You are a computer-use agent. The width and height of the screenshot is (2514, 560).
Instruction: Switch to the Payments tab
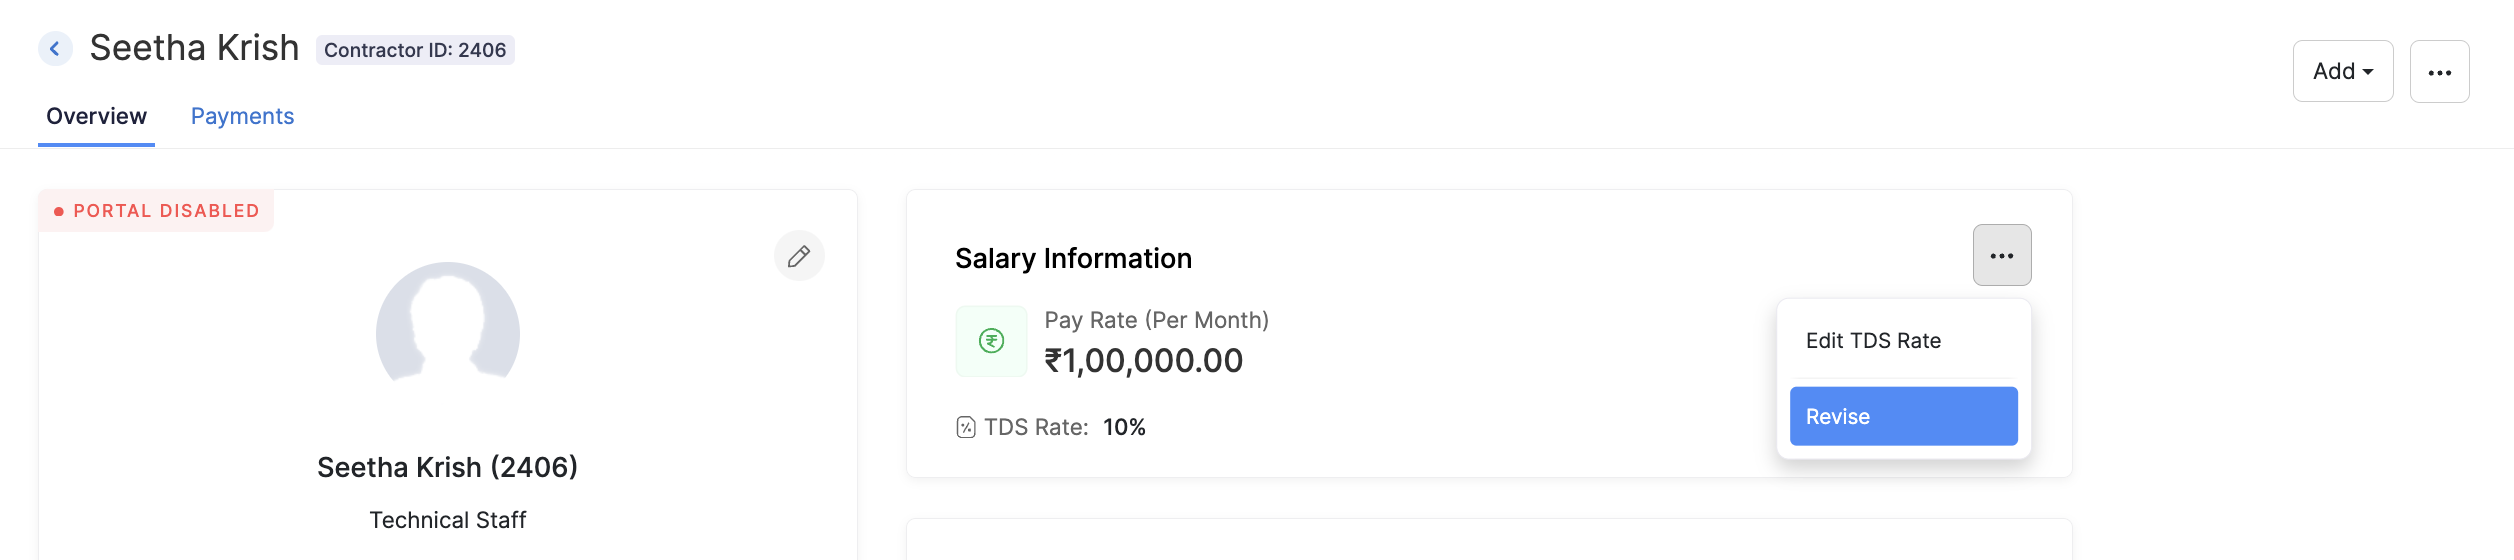[242, 117]
